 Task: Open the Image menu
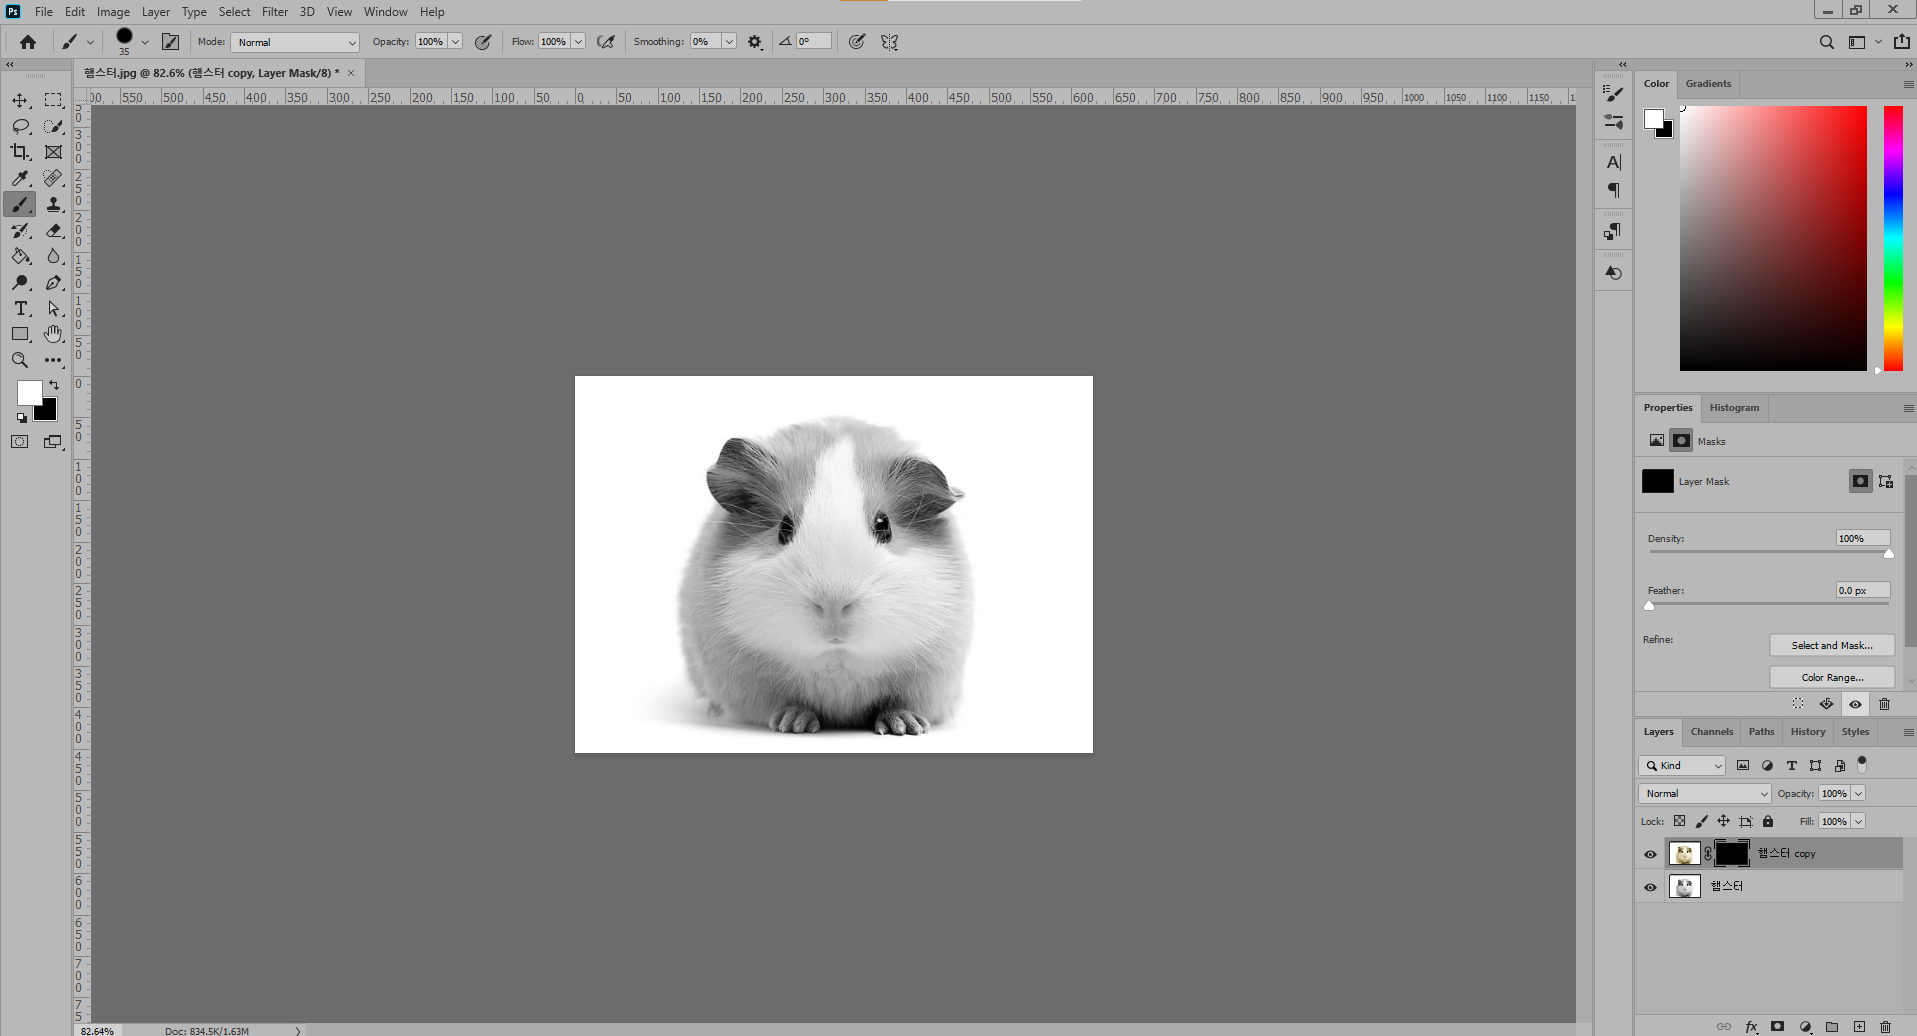[113, 12]
